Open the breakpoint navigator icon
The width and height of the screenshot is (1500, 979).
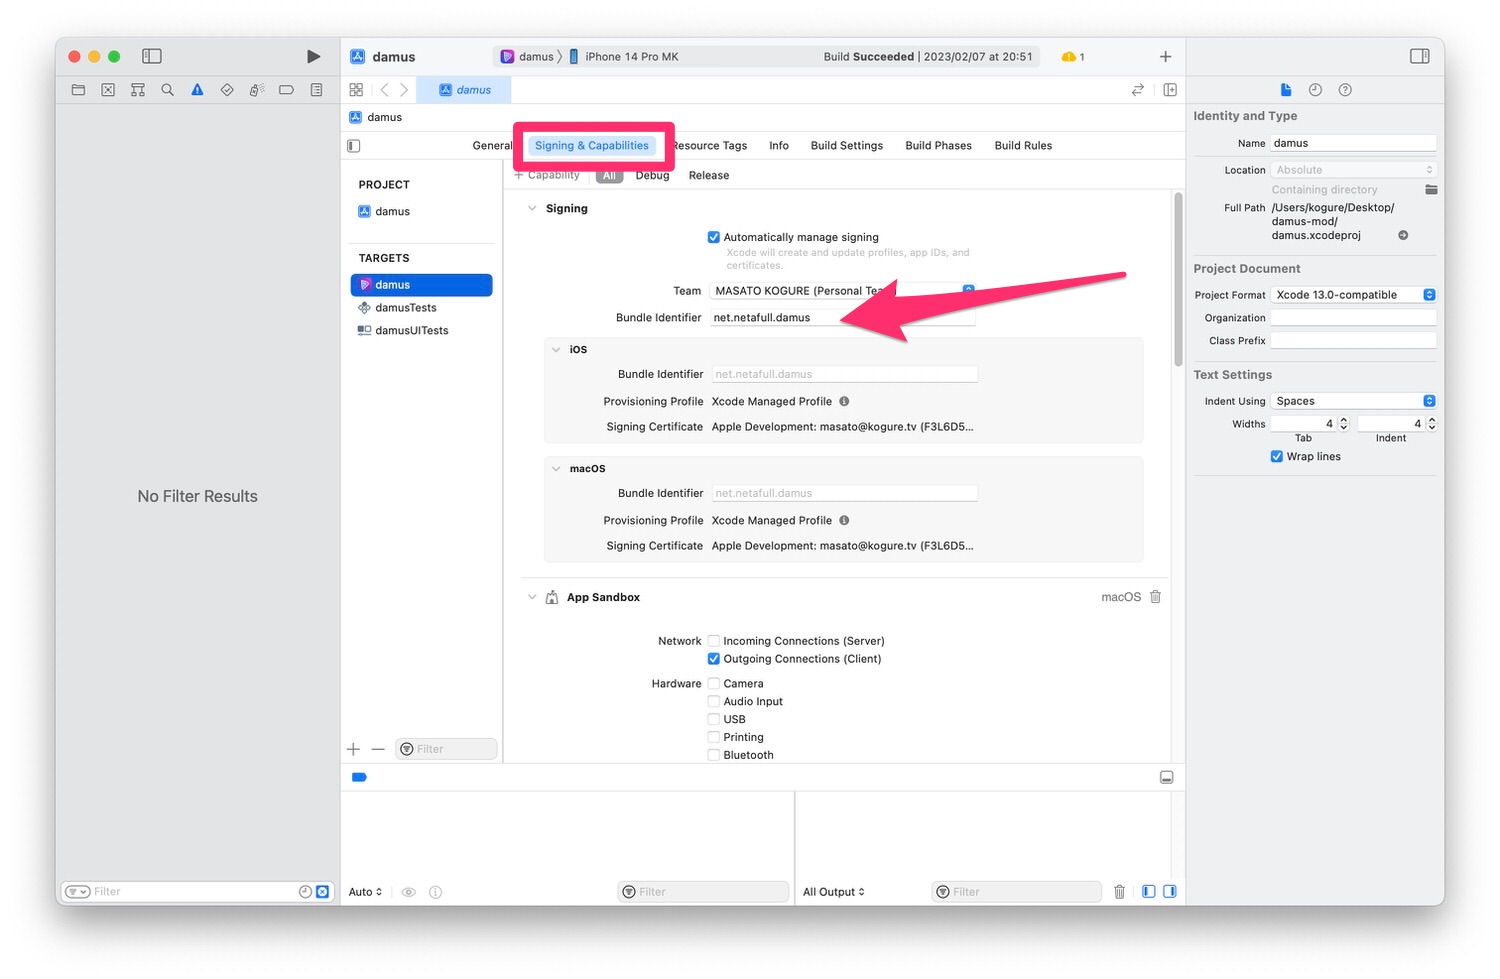coord(286,90)
